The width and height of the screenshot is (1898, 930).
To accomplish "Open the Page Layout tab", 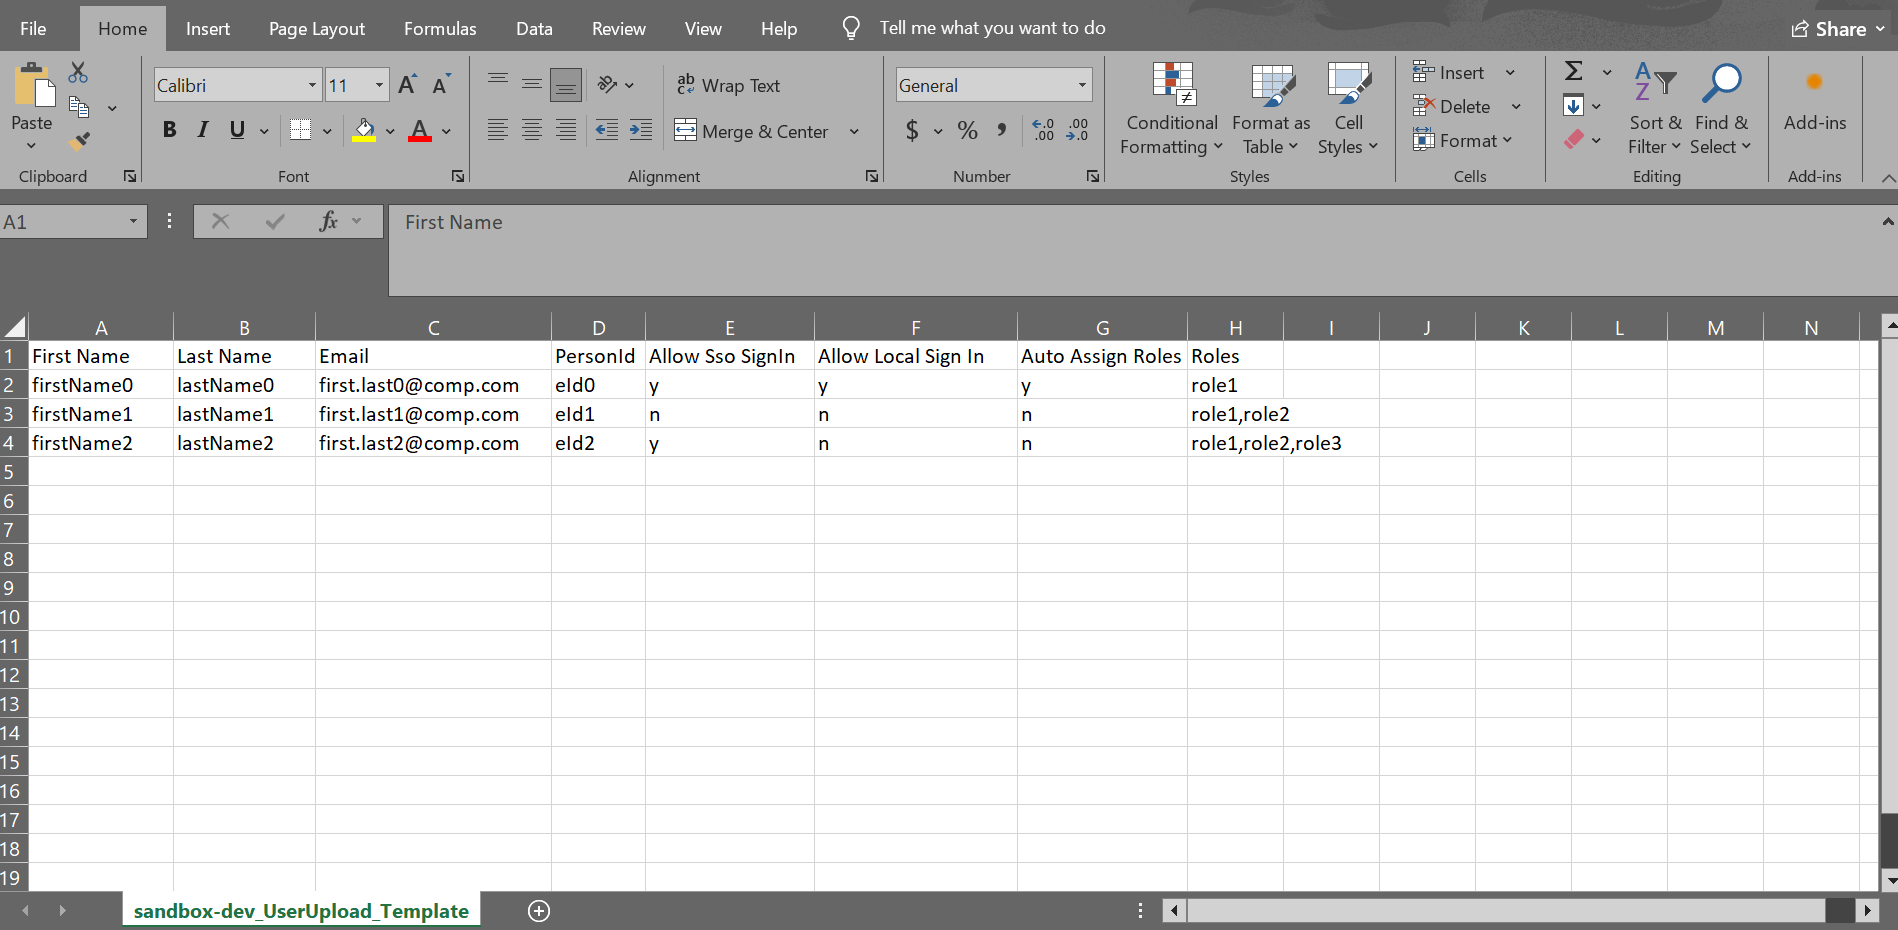I will (316, 29).
